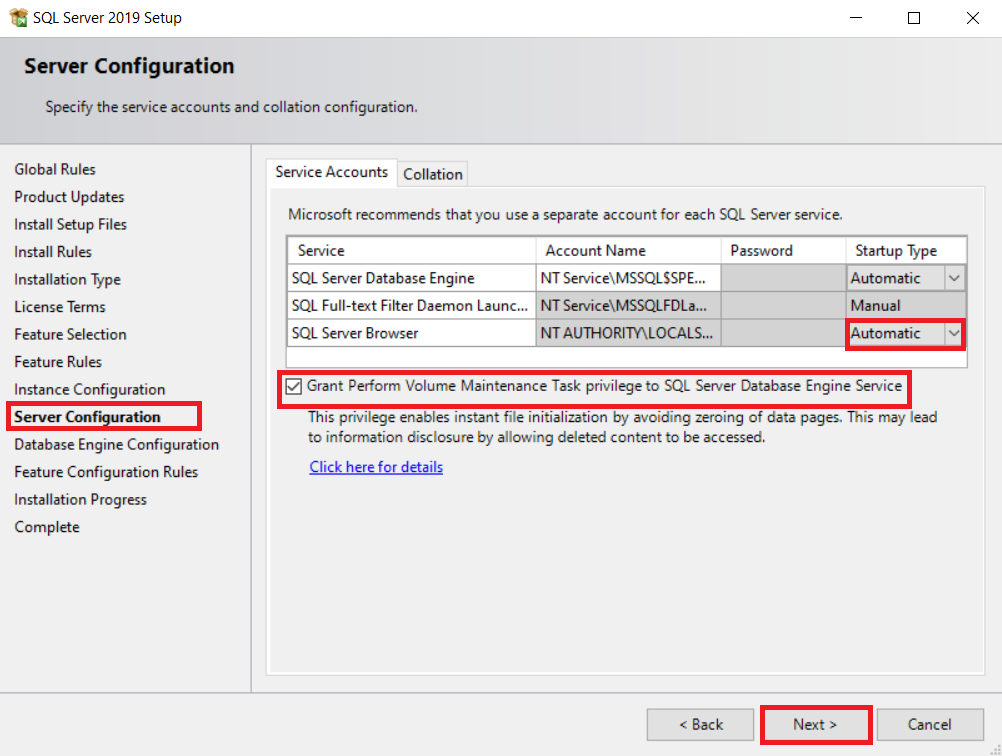Click Manual startup type cell
1002x756 pixels.
click(x=906, y=305)
